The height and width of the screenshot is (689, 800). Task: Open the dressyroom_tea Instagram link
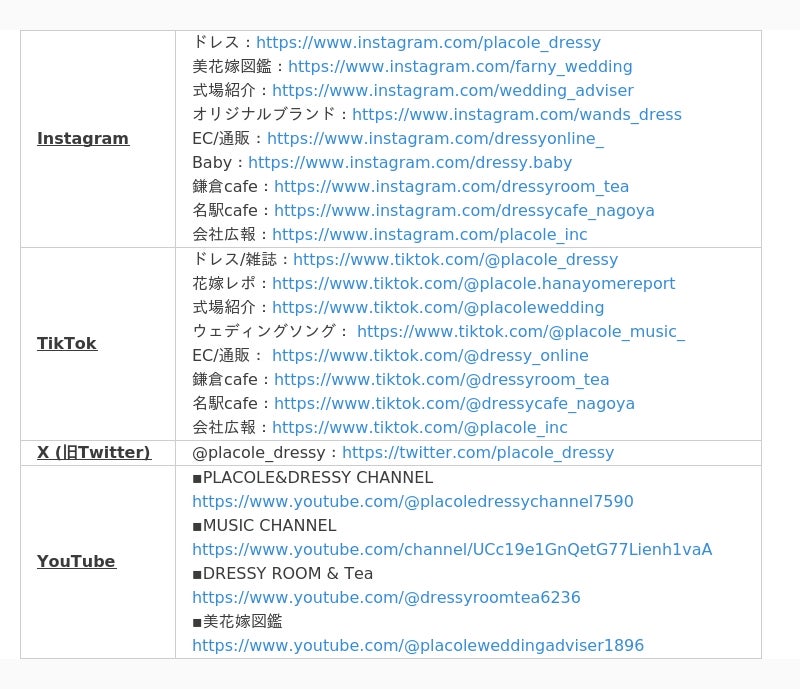click(451, 187)
